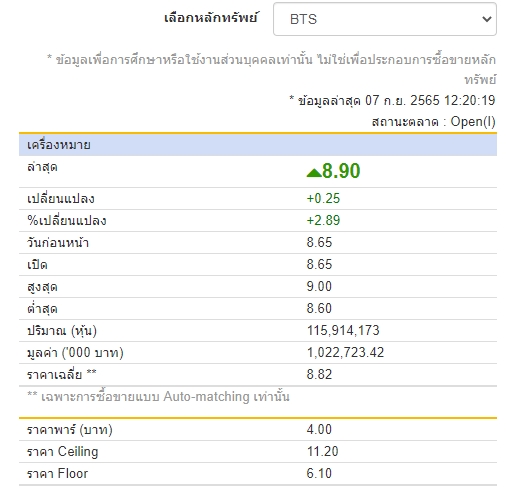
Task: Click the volume value 115,914,173
Action: 343,330
